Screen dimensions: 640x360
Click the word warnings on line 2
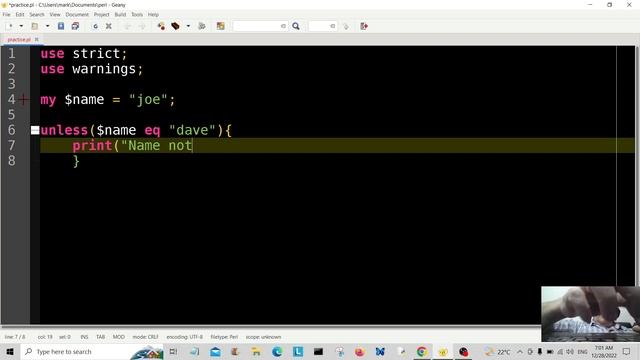click(x=104, y=69)
